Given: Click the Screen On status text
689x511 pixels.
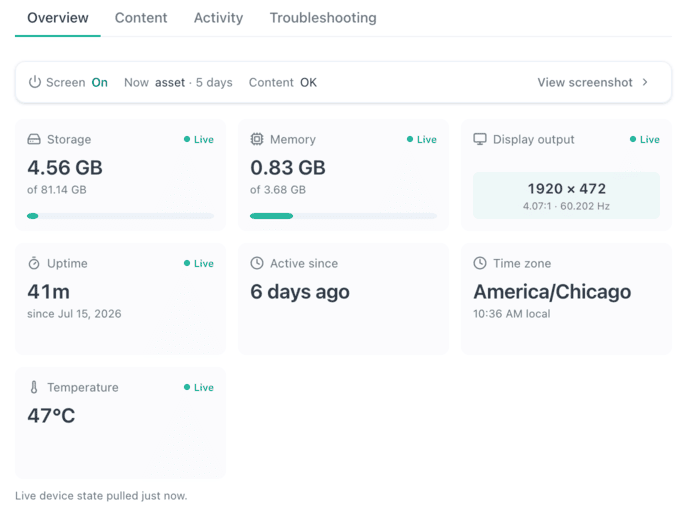Looking at the screenshot, I should pos(77,82).
